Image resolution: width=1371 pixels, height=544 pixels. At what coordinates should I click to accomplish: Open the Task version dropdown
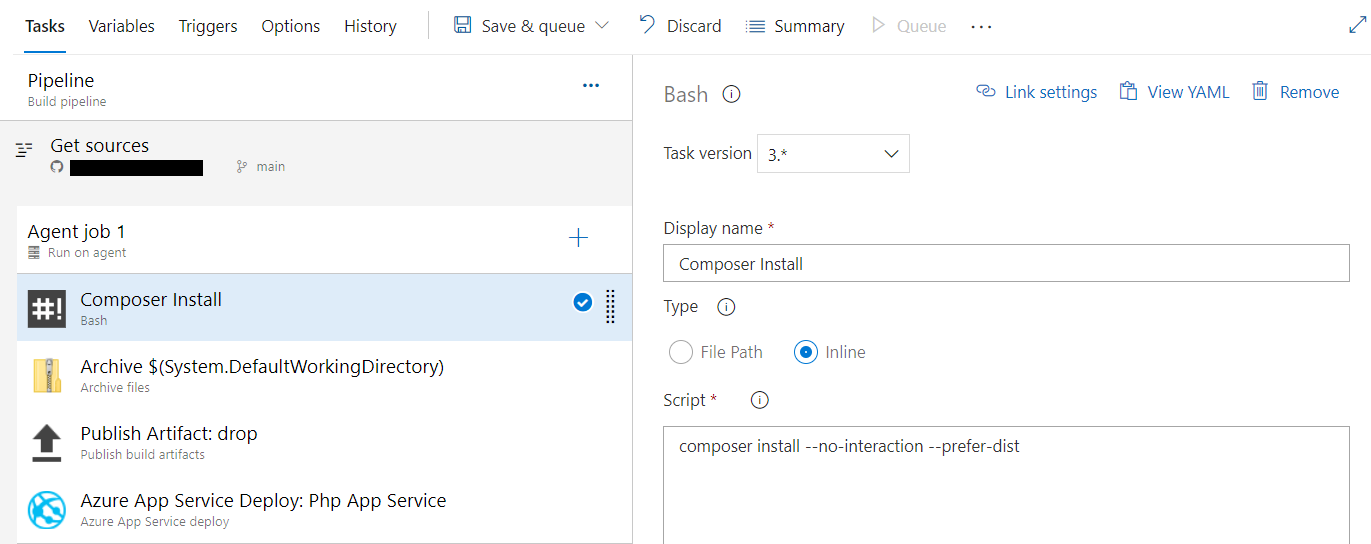pos(833,154)
